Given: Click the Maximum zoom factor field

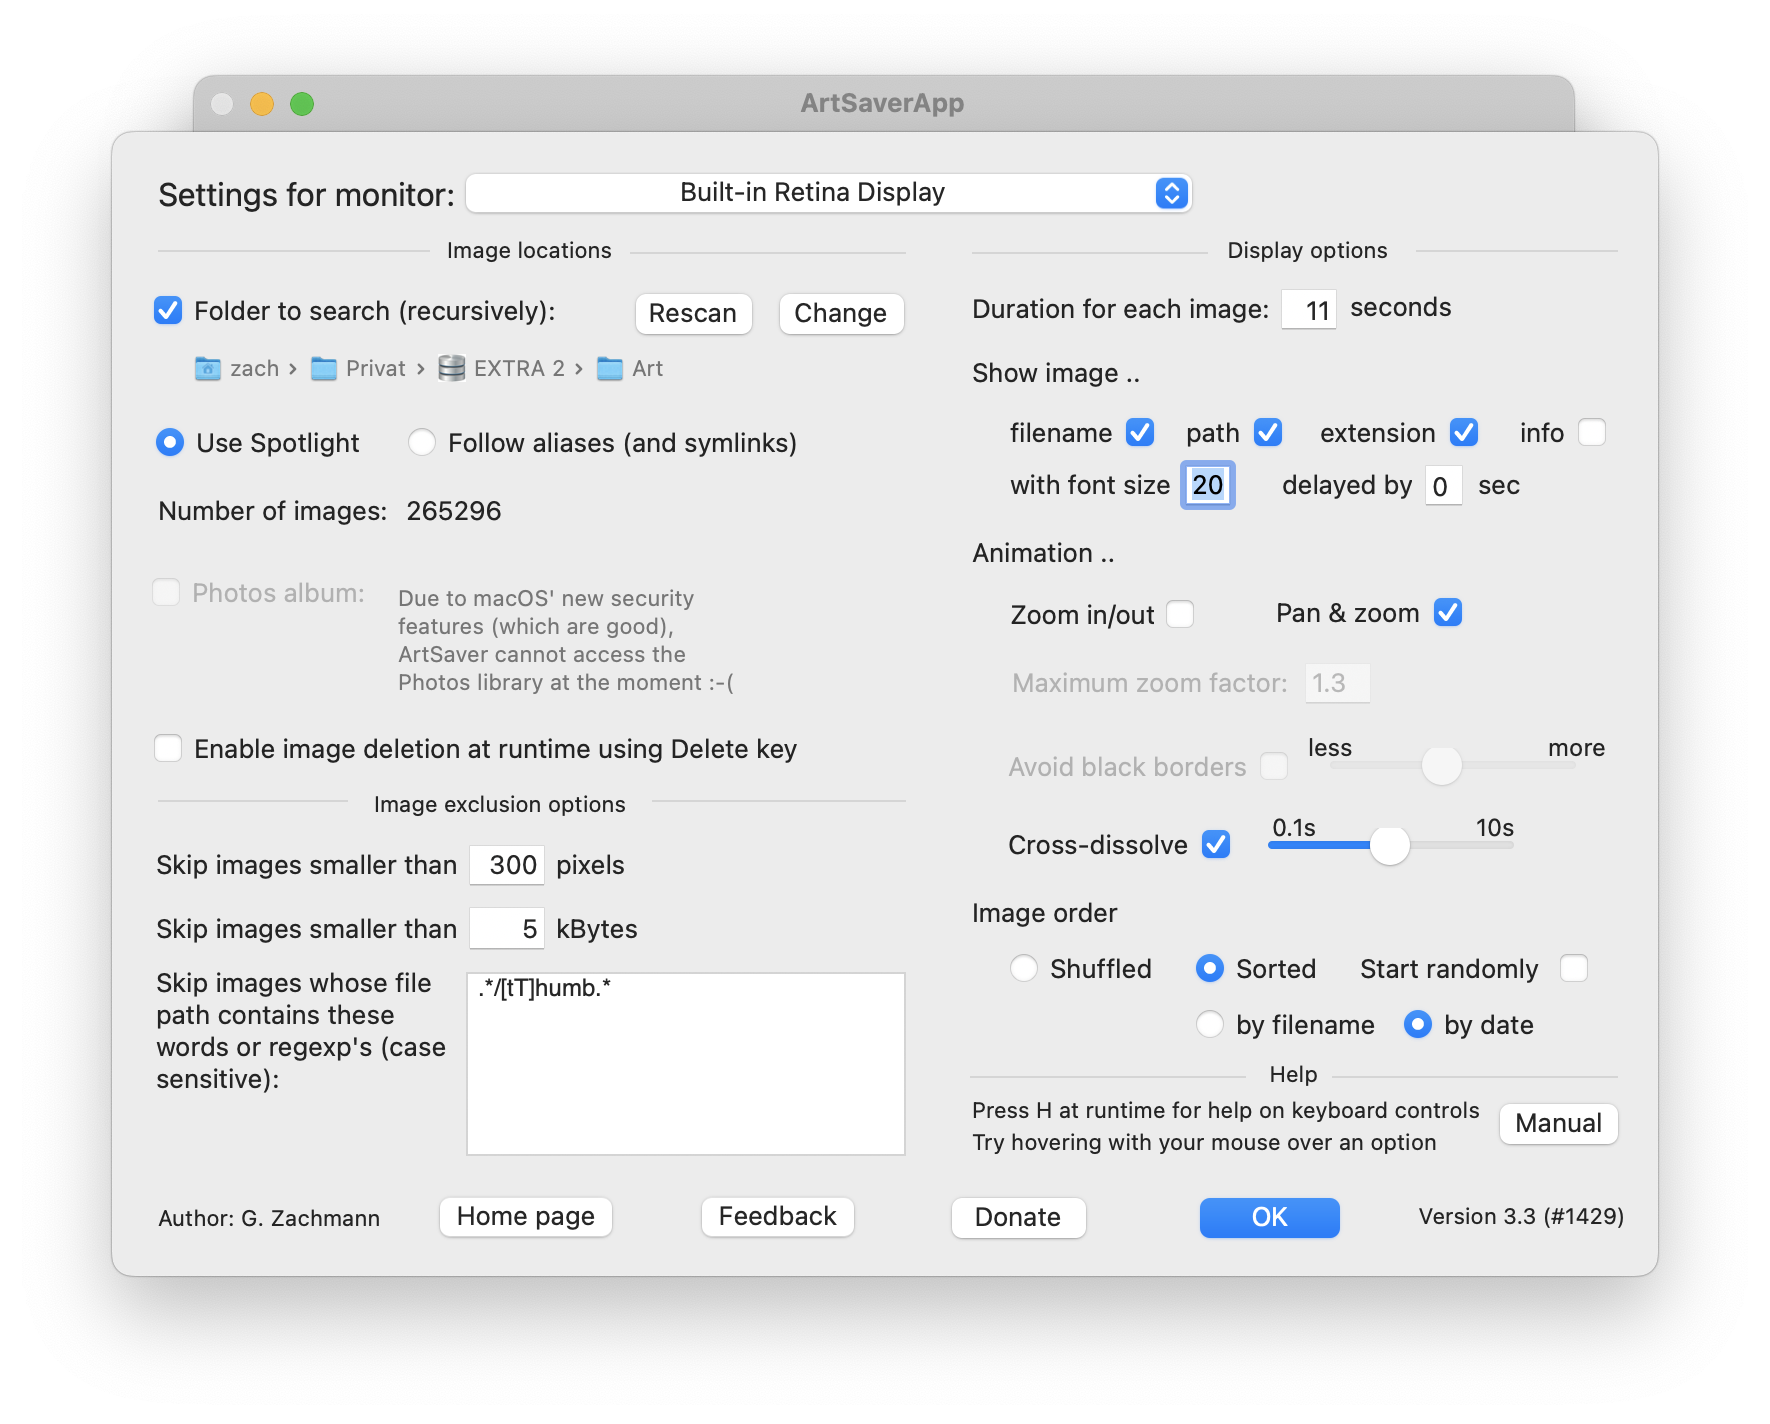Looking at the screenshot, I should click(x=1337, y=683).
